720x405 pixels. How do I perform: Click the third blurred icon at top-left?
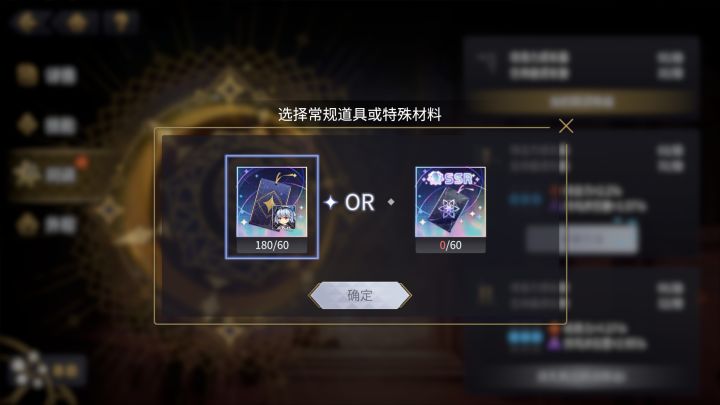[x=121, y=22]
